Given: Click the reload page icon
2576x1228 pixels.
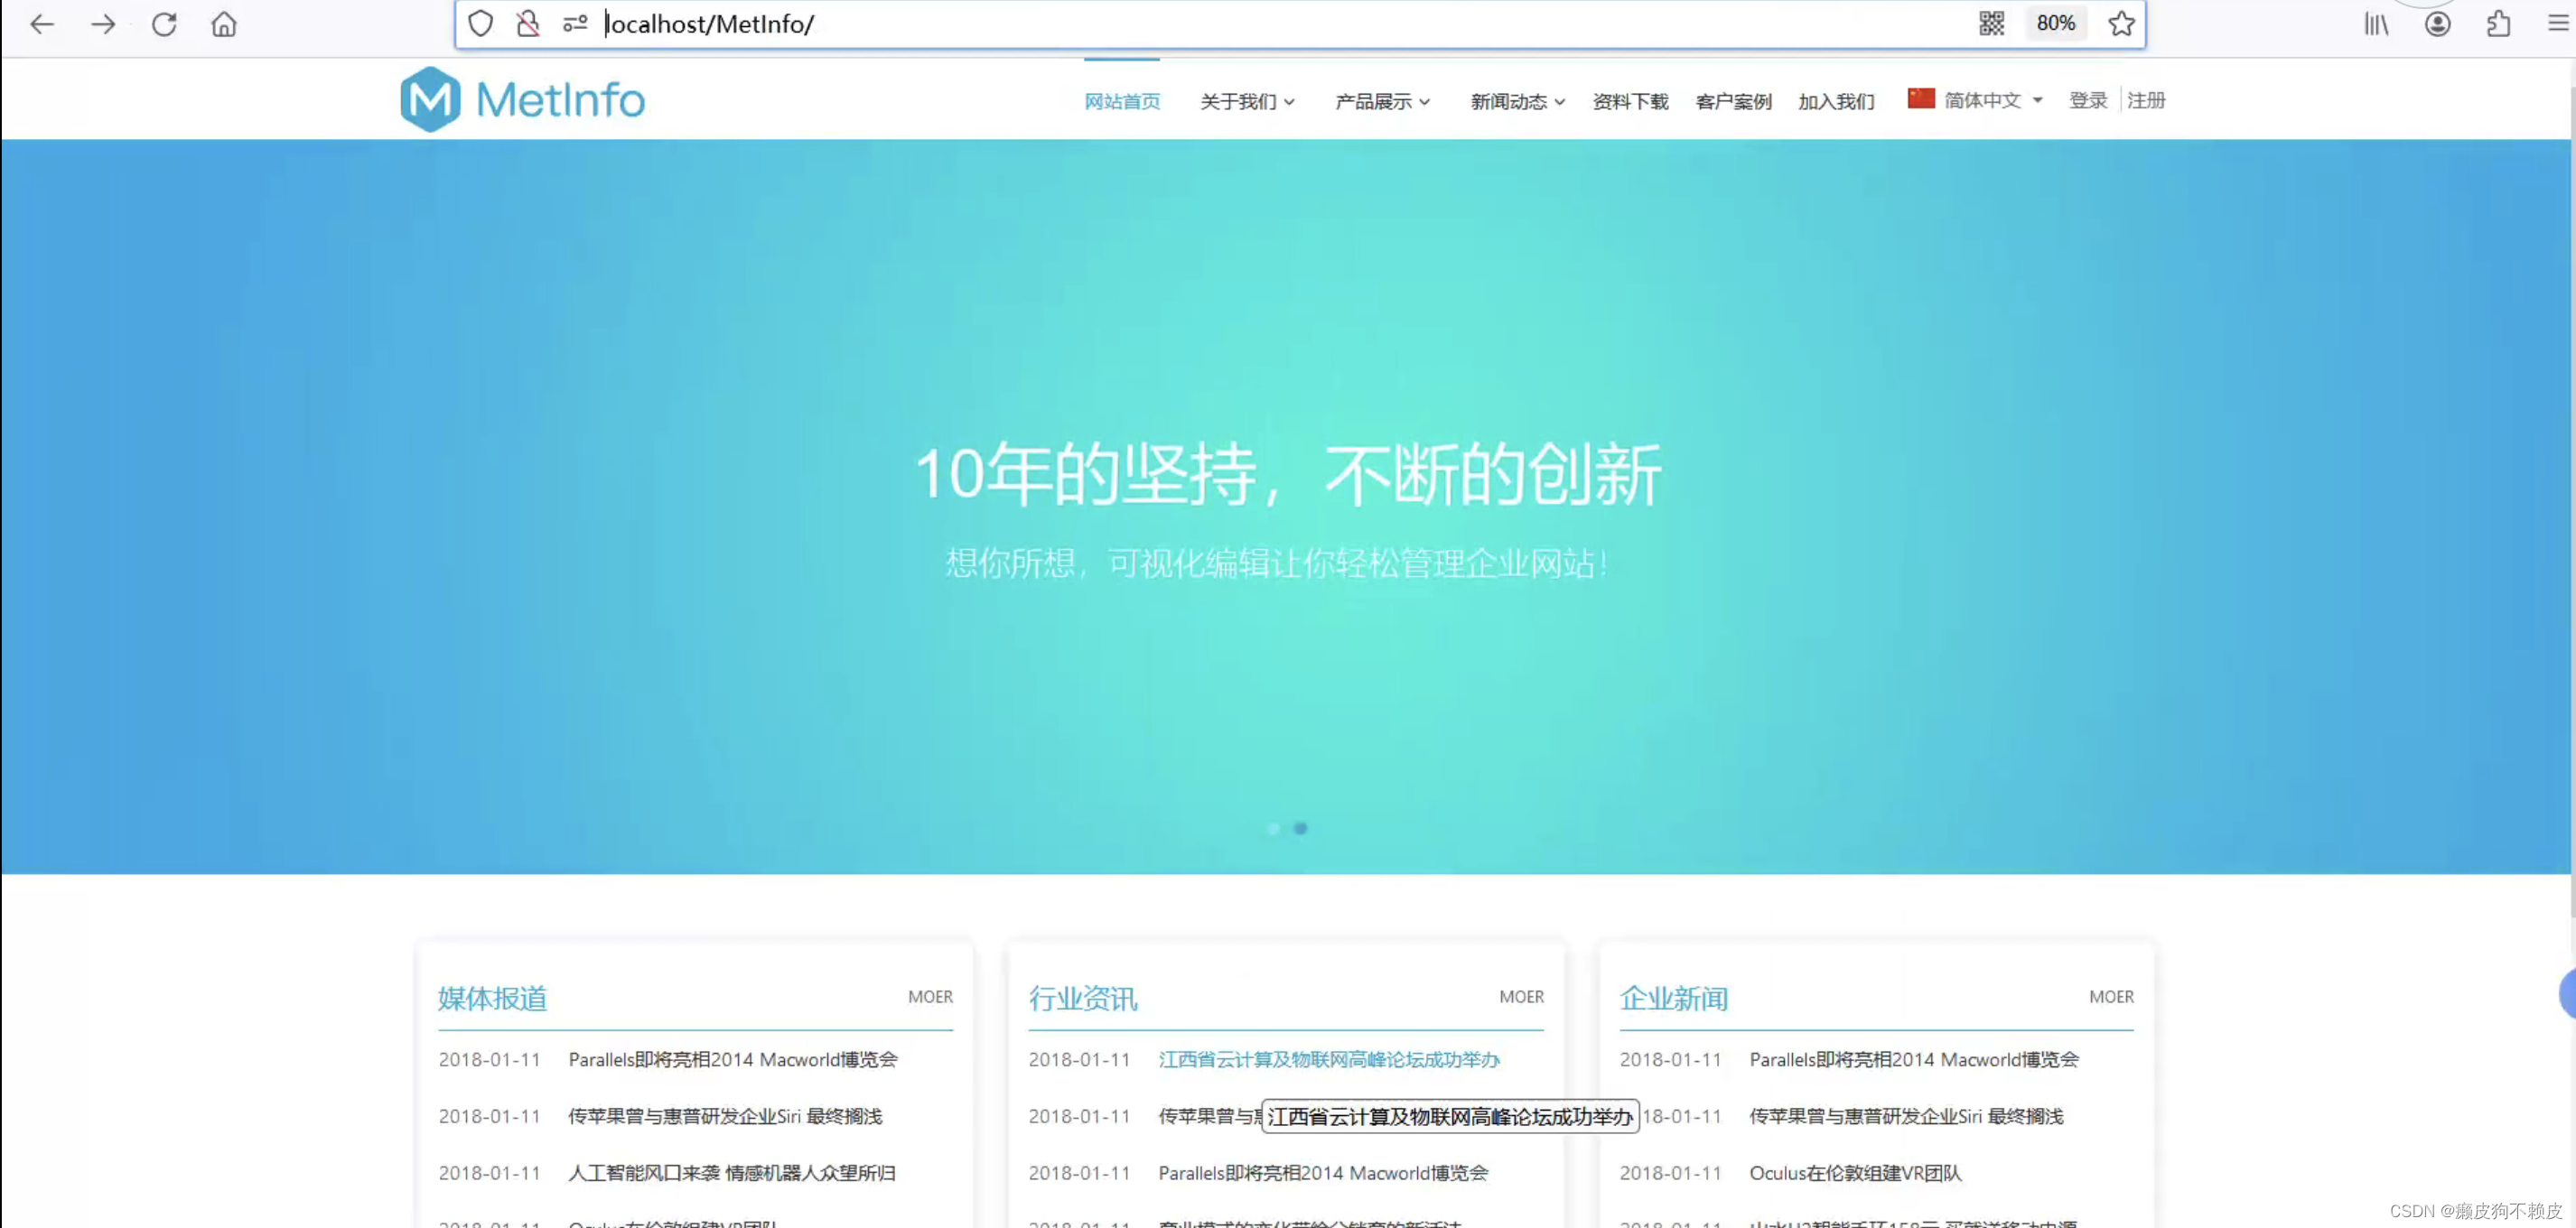Looking at the screenshot, I should [164, 24].
